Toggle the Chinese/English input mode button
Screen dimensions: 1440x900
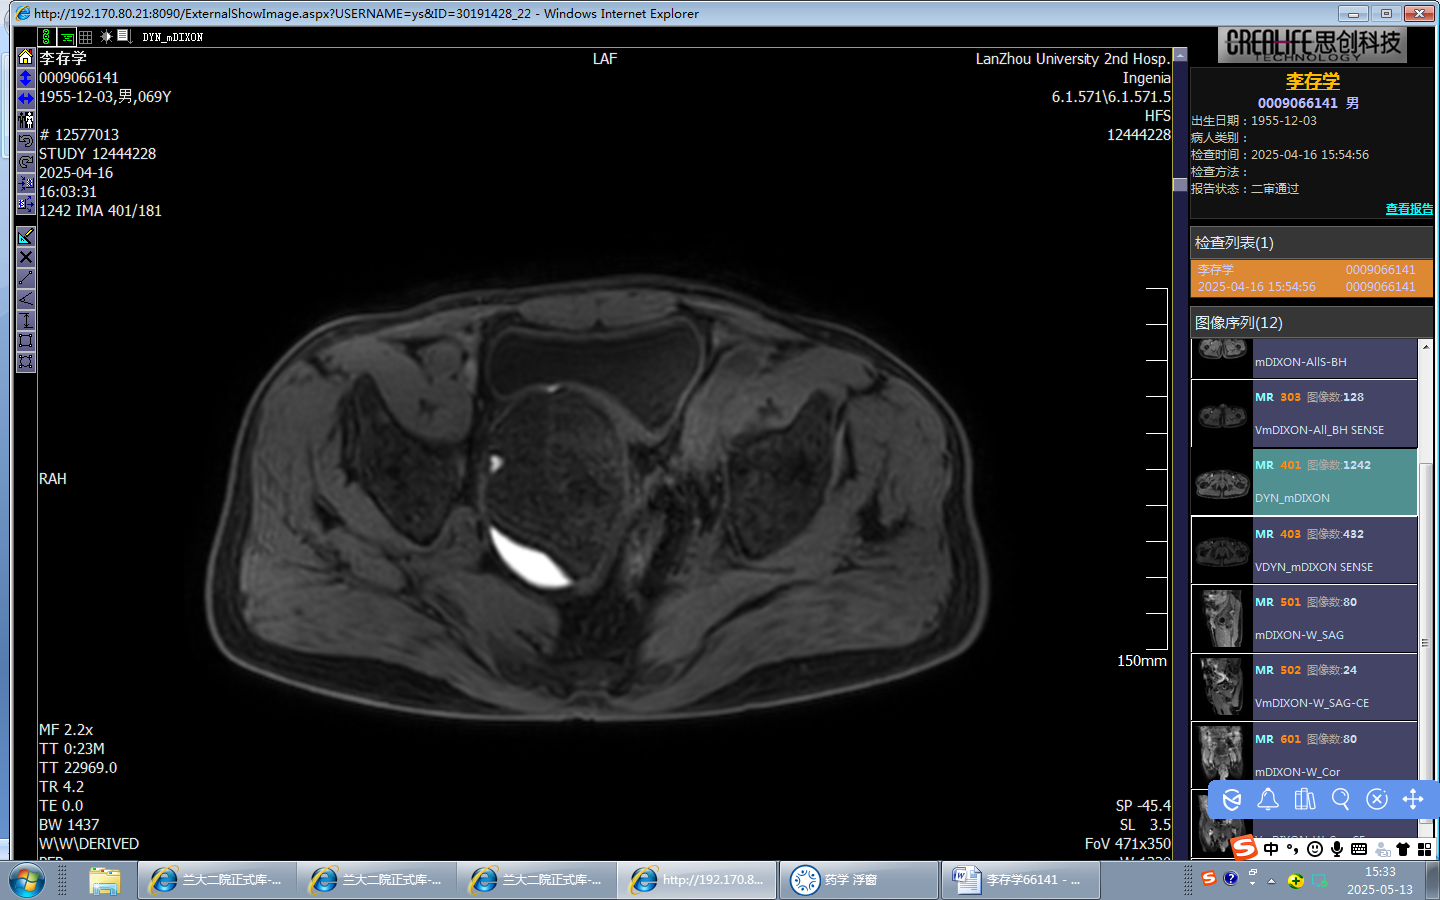[x=1271, y=849]
